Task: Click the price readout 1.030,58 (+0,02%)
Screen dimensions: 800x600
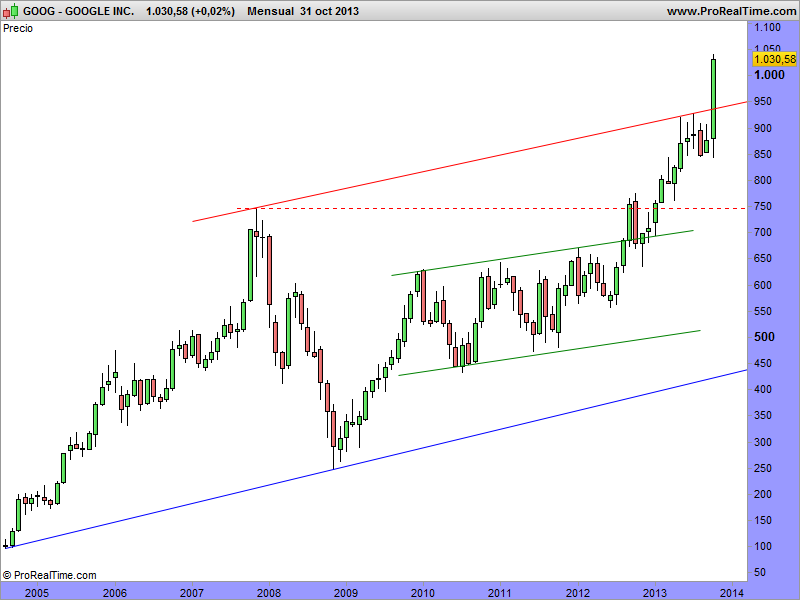Action: point(190,11)
